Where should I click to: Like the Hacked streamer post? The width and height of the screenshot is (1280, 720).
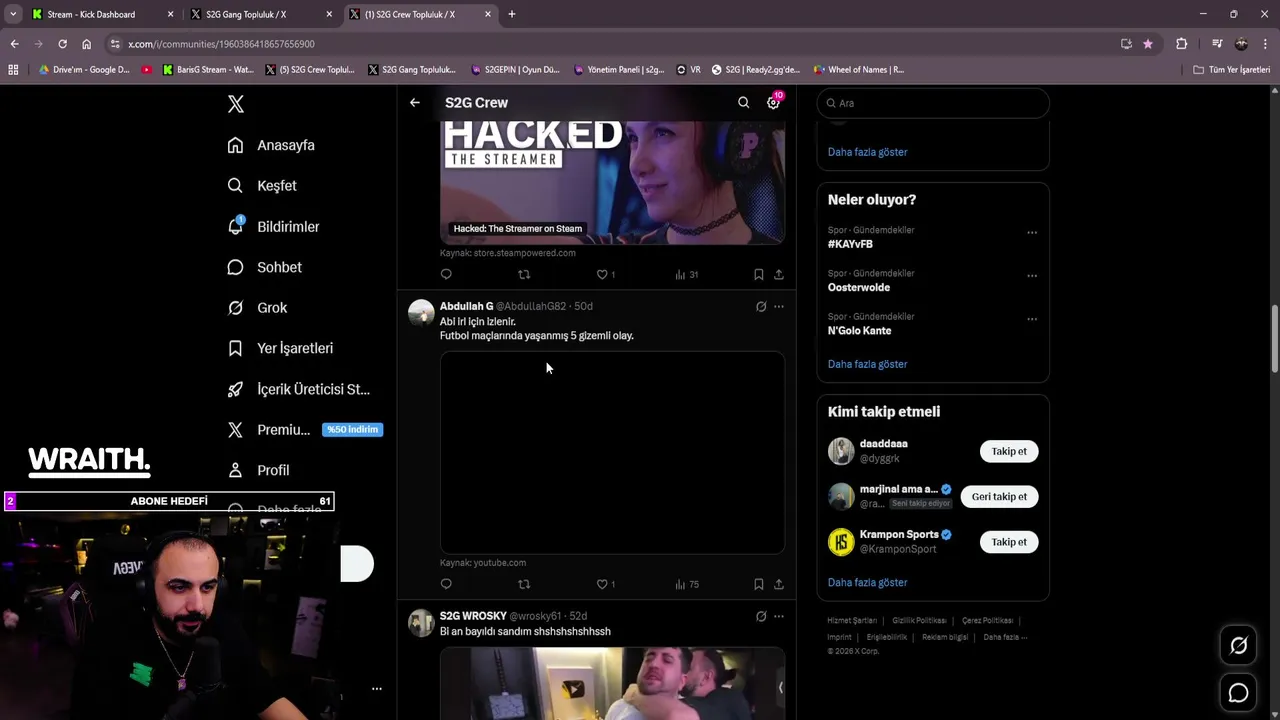[x=606, y=274]
